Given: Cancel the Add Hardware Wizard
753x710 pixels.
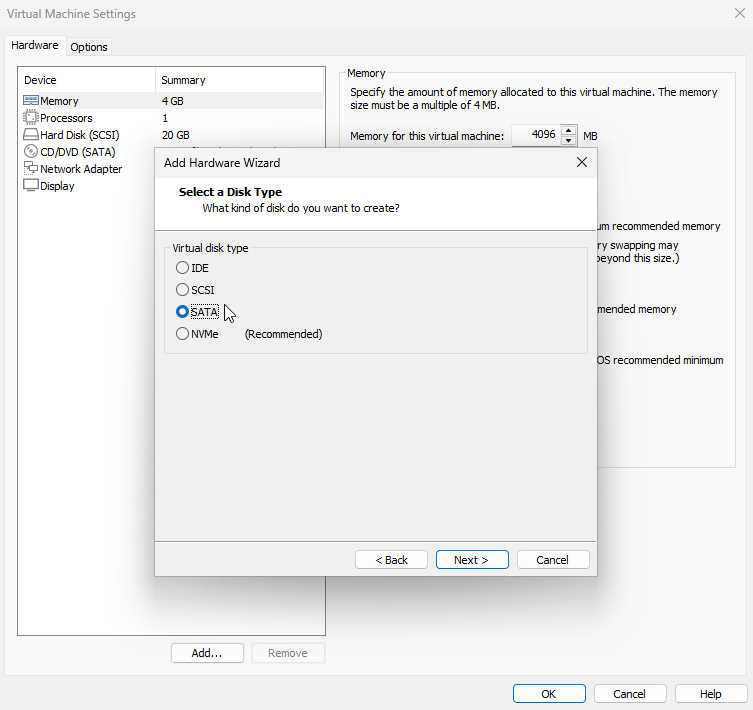Looking at the screenshot, I should coord(553,560).
